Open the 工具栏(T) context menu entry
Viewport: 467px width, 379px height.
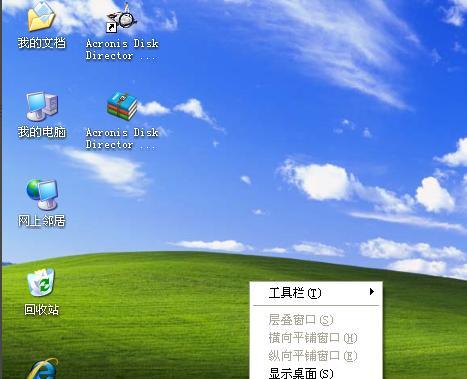tap(316, 293)
